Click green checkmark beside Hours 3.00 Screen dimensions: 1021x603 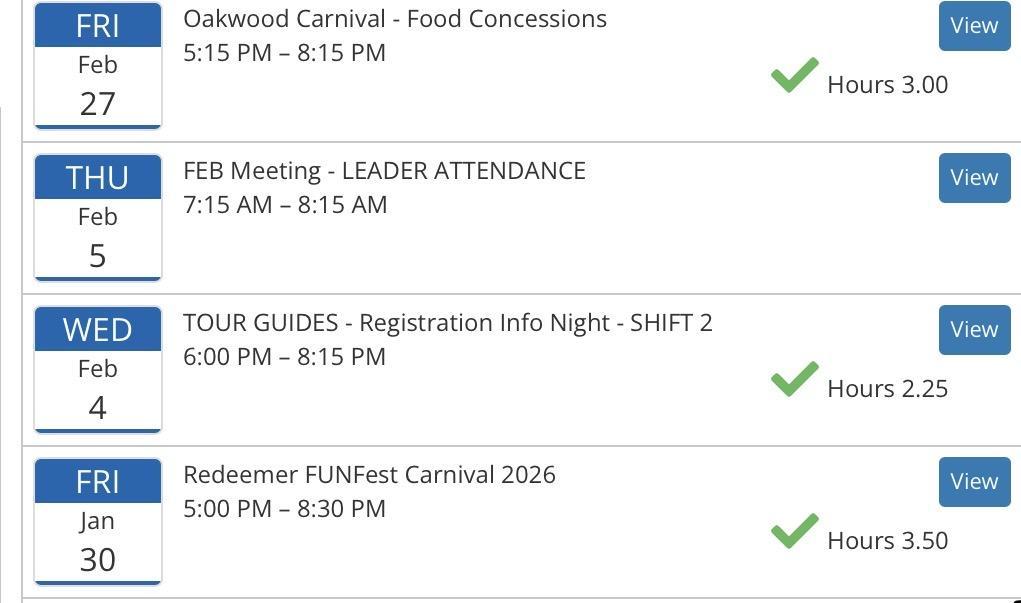click(x=795, y=76)
